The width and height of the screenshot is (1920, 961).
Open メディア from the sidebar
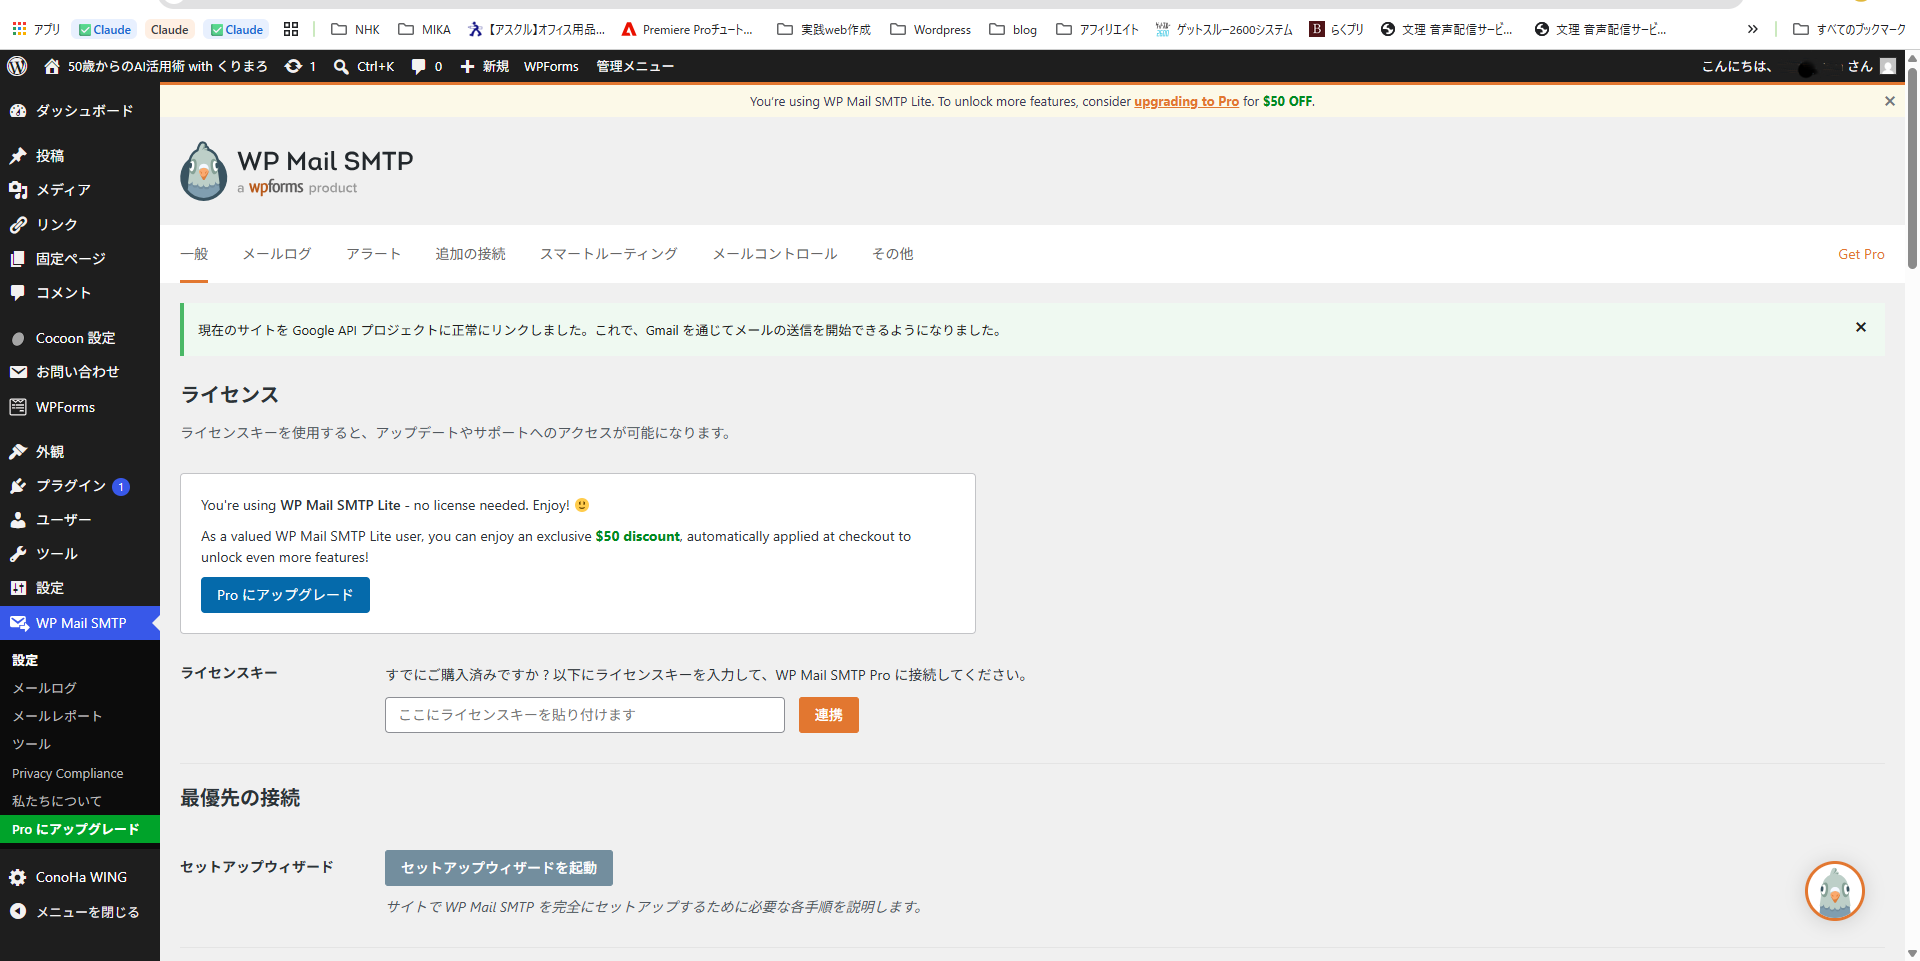point(80,190)
